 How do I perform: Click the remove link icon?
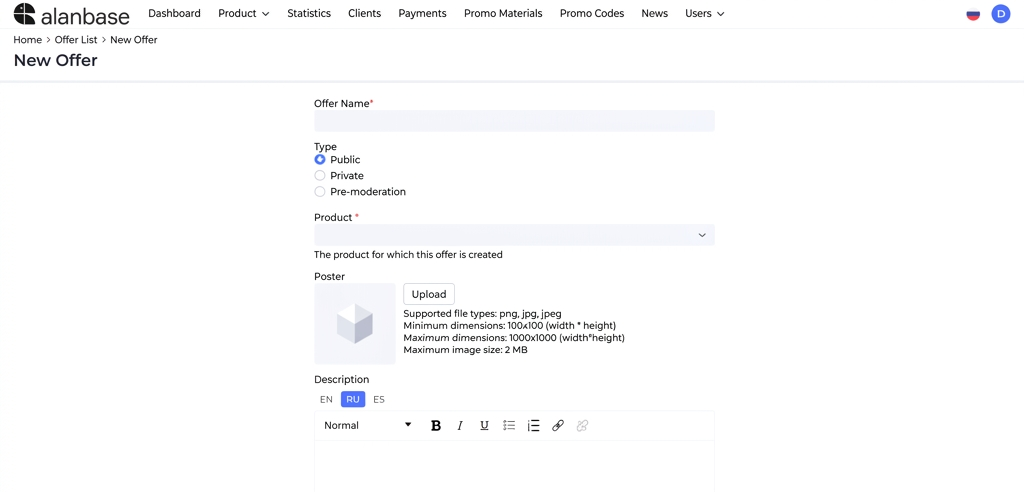pyautogui.click(x=583, y=426)
